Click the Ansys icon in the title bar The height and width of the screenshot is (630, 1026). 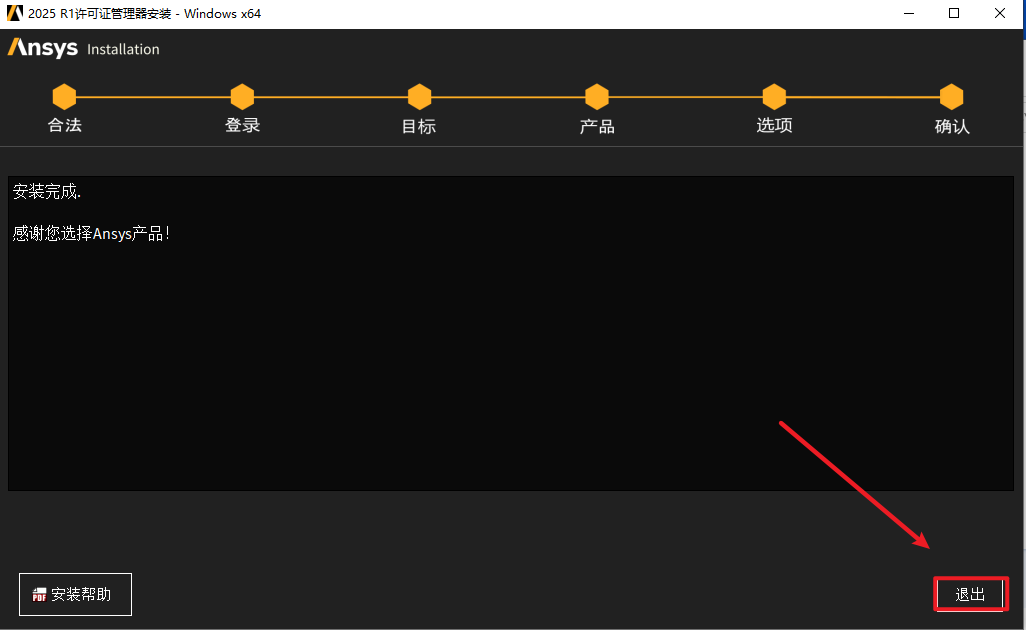pos(14,13)
